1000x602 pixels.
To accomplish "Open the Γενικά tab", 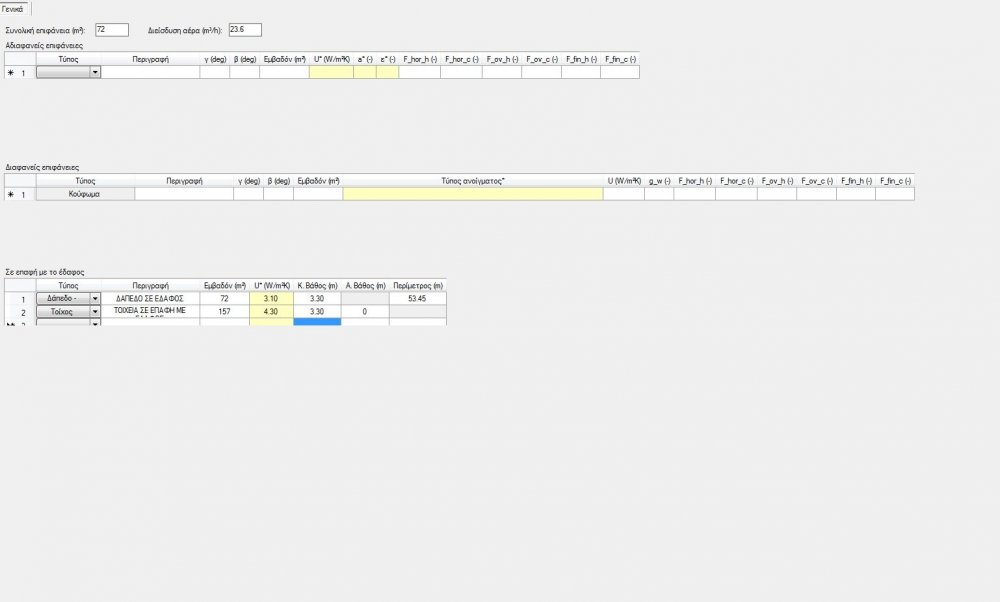I will [x=16, y=8].
